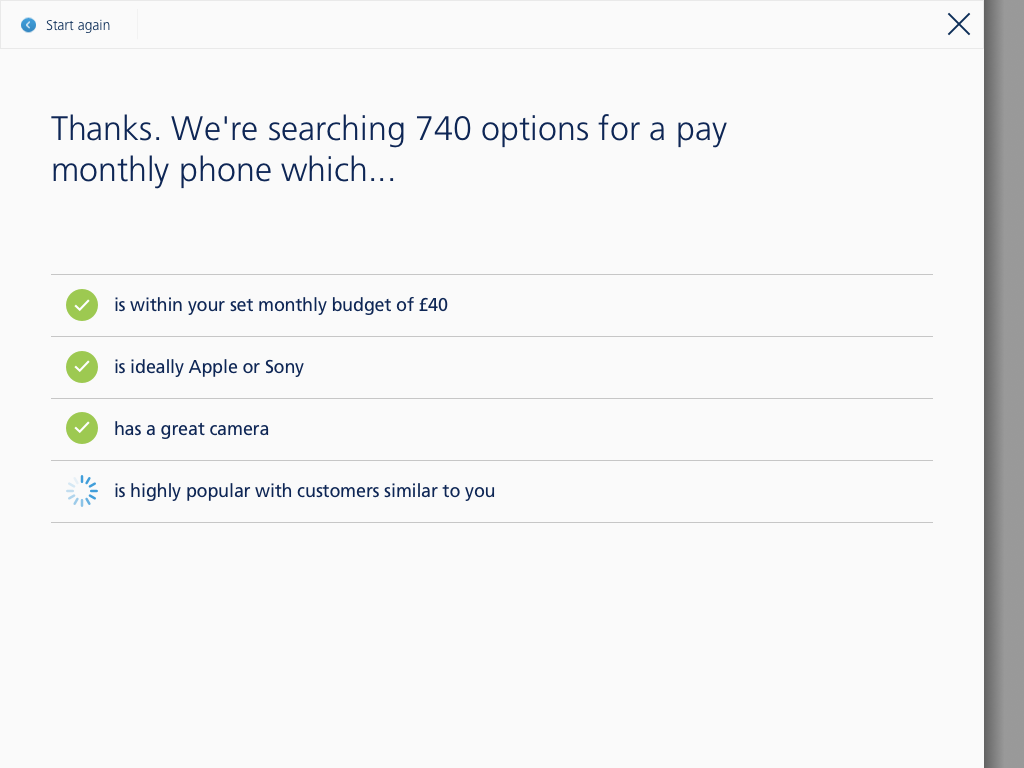The image size is (1024, 768).
Task: Click the blue circular back arrow icon
Action: click(27, 25)
